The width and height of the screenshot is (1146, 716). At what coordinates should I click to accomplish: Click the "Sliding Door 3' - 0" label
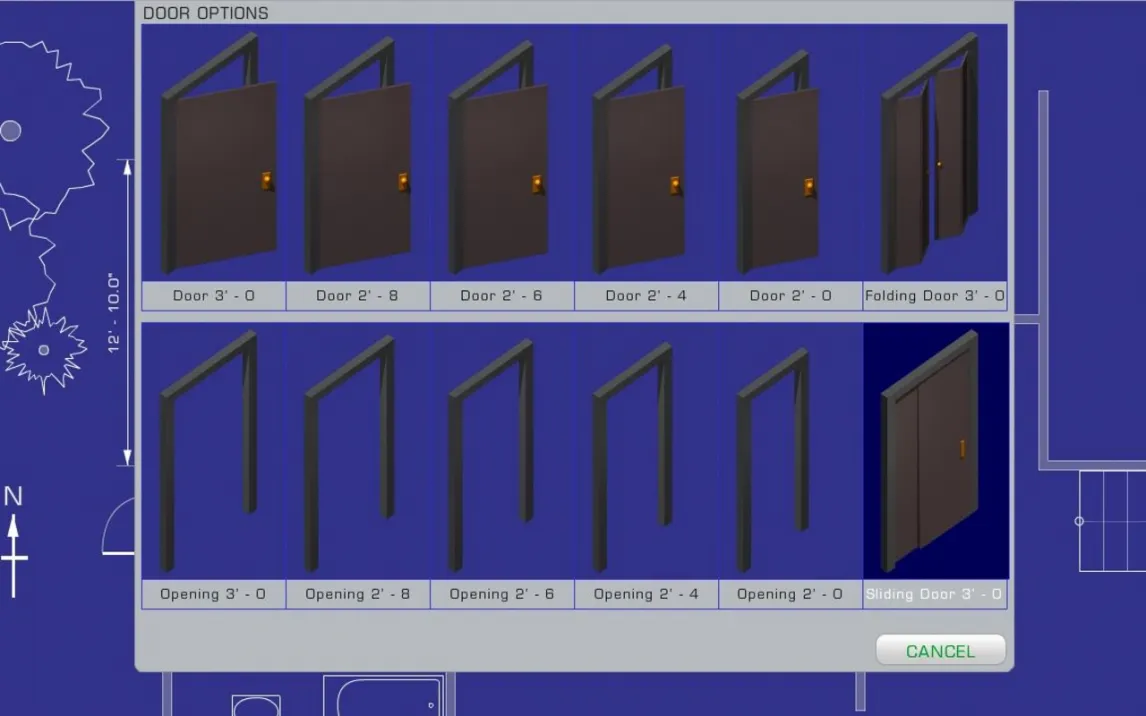pos(934,594)
